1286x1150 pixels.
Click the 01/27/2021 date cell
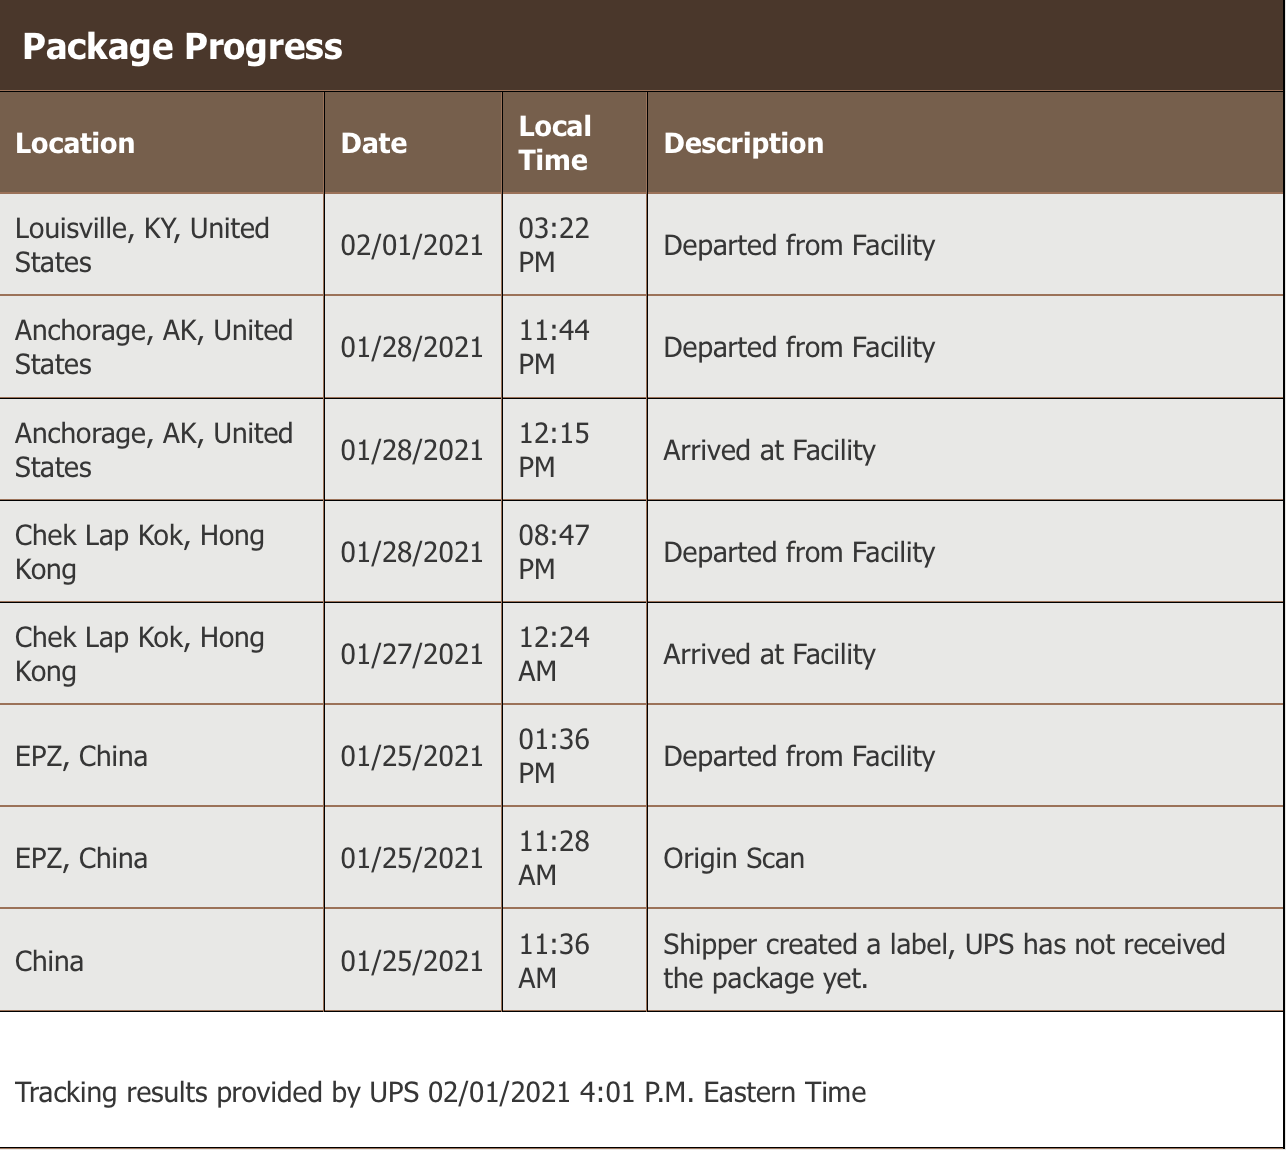412,654
